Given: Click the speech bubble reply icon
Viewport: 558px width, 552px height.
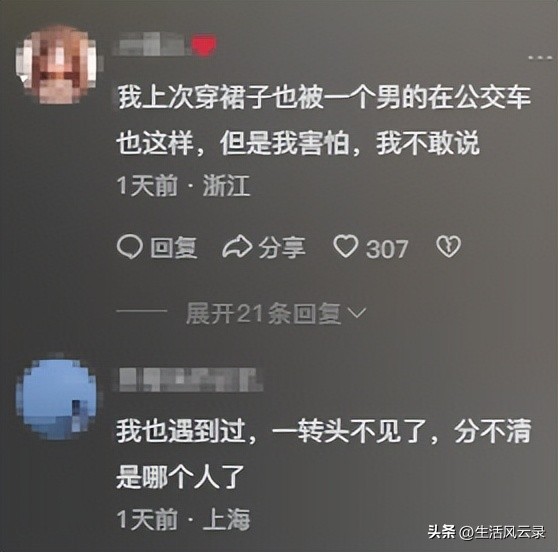Looking at the screenshot, I should [x=130, y=247].
